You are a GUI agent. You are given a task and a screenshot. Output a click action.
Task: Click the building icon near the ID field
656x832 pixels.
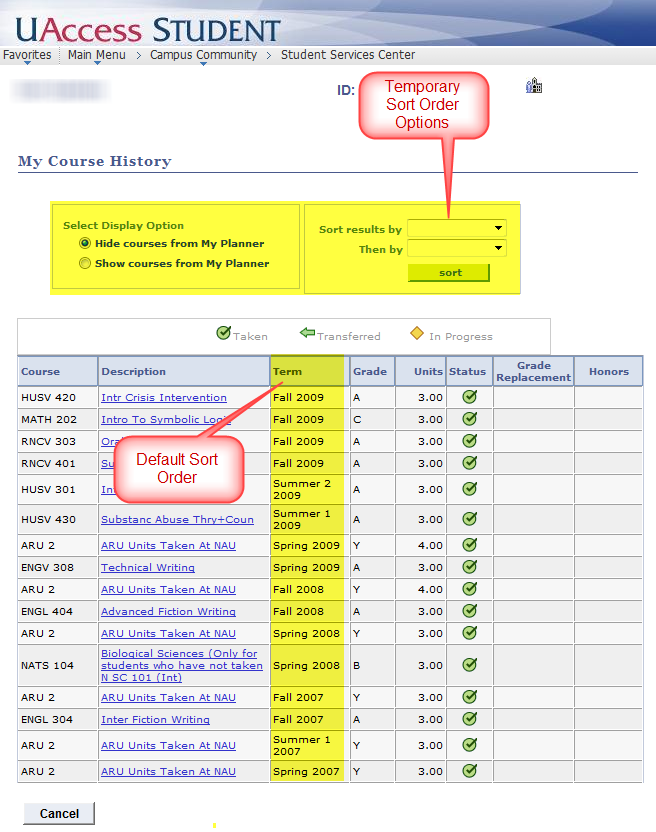click(534, 87)
